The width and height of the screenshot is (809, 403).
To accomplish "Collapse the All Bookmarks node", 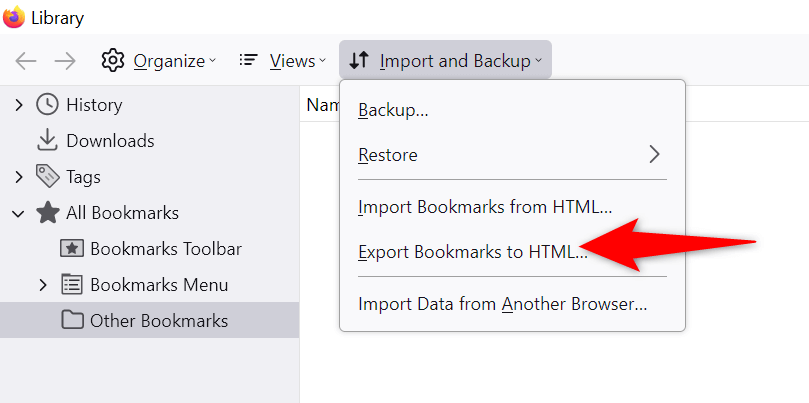I will click(18, 213).
